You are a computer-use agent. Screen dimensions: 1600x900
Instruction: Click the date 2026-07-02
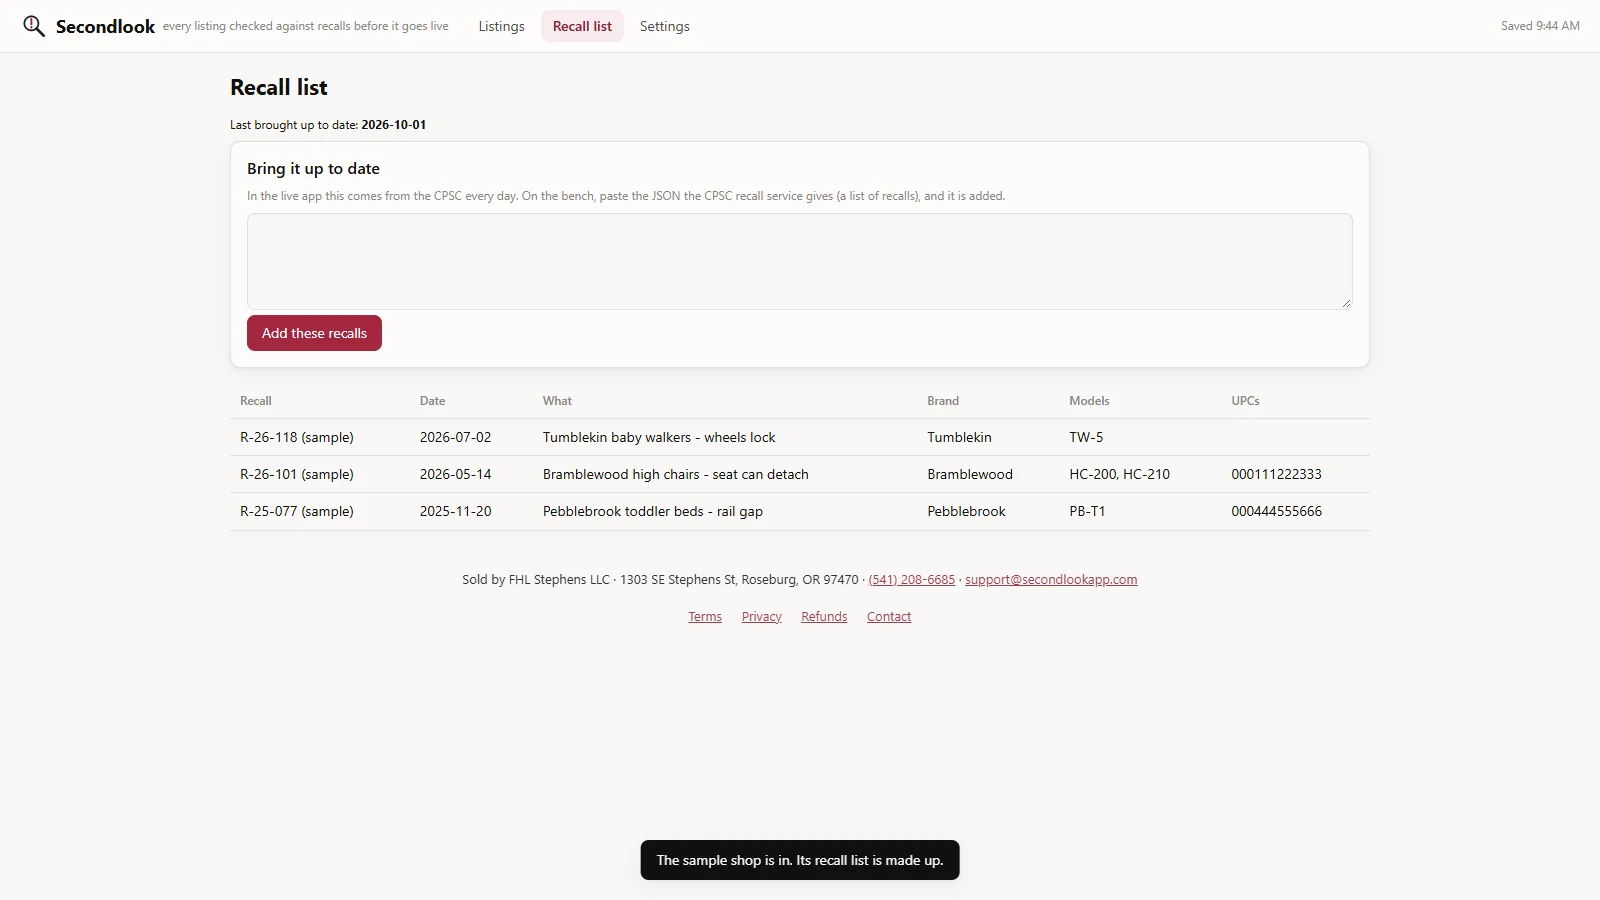coord(455,437)
